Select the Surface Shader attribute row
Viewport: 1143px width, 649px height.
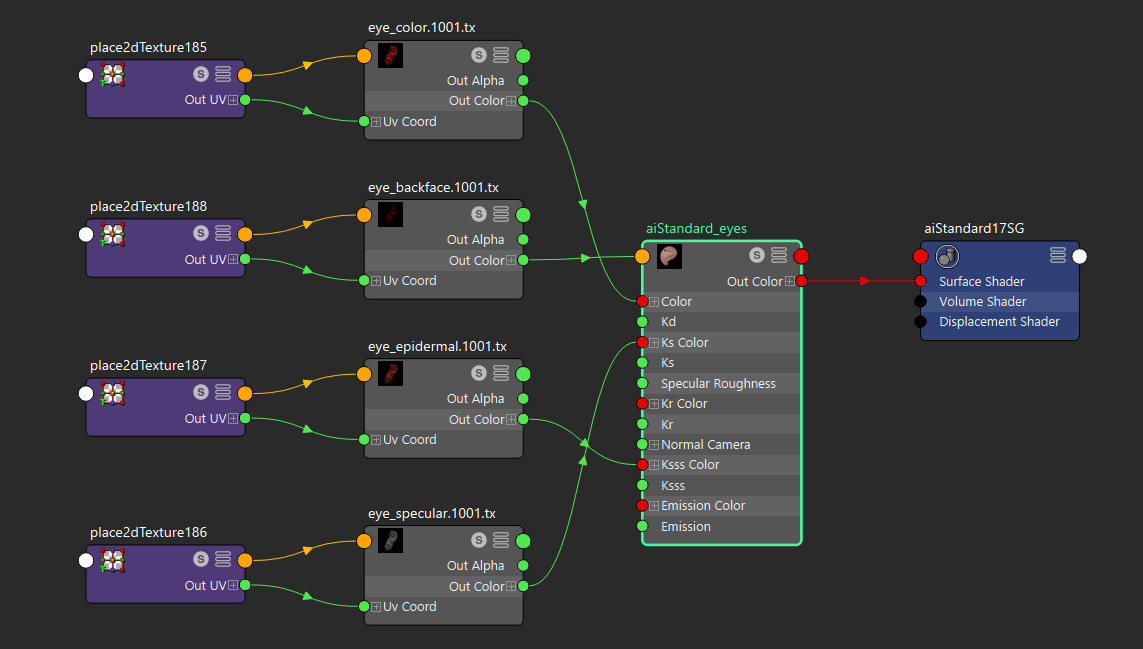[981, 281]
